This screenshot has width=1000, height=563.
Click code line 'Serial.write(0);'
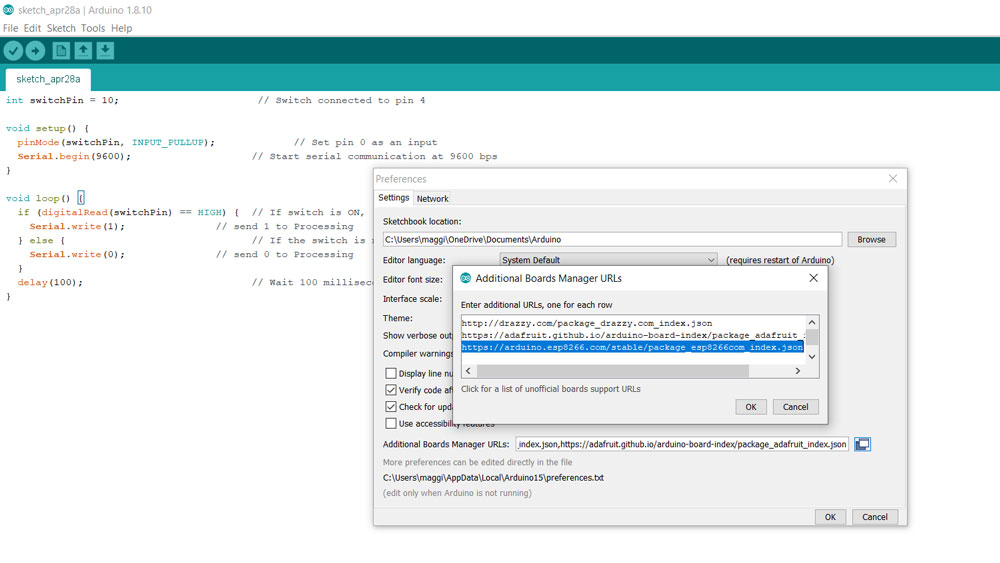click(x=77, y=254)
